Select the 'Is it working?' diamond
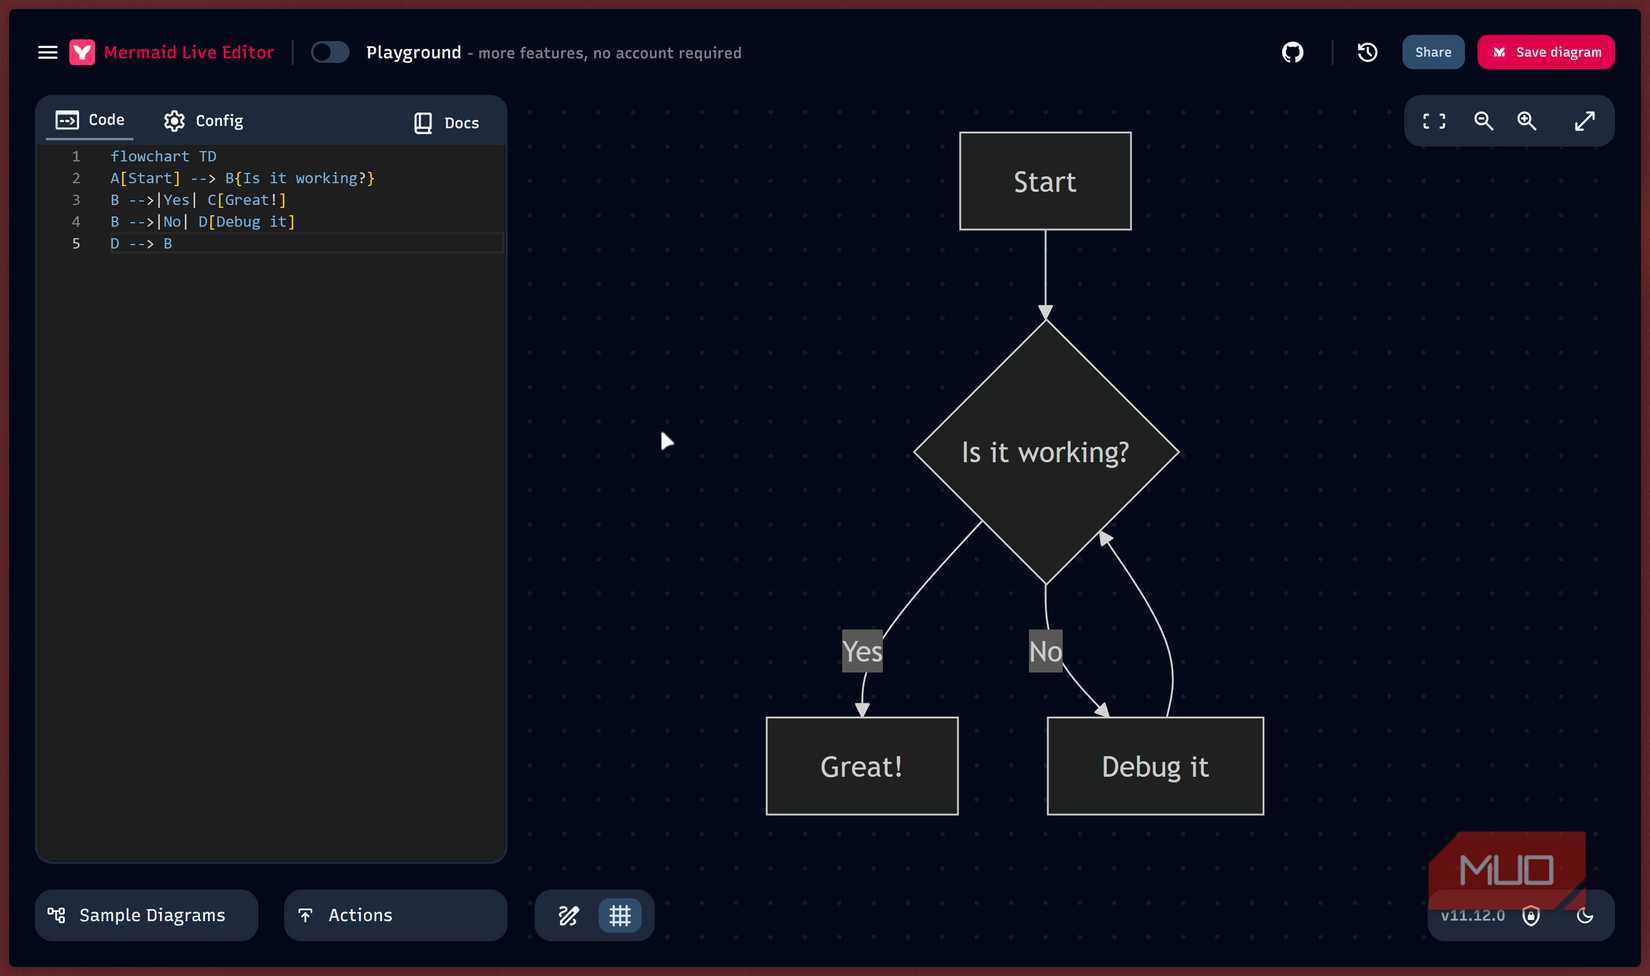The image size is (1650, 976). pyautogui.click(x=1045, y=452)
